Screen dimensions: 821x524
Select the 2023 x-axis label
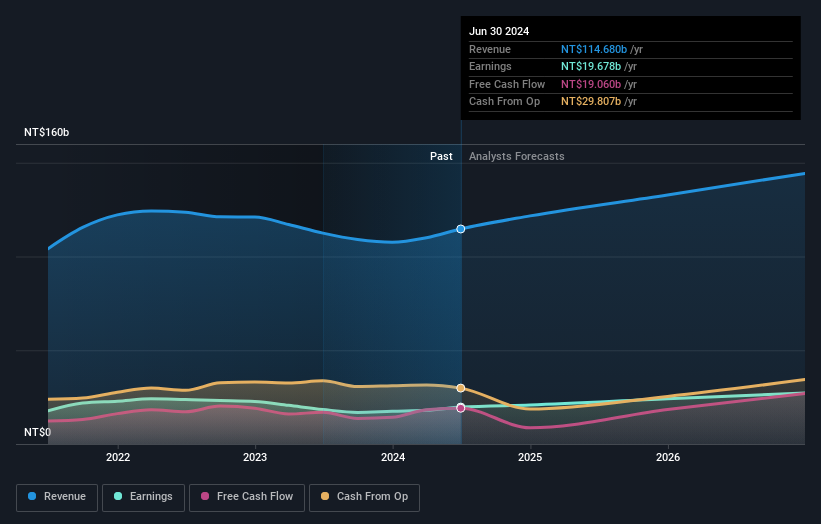pos(255,457)
